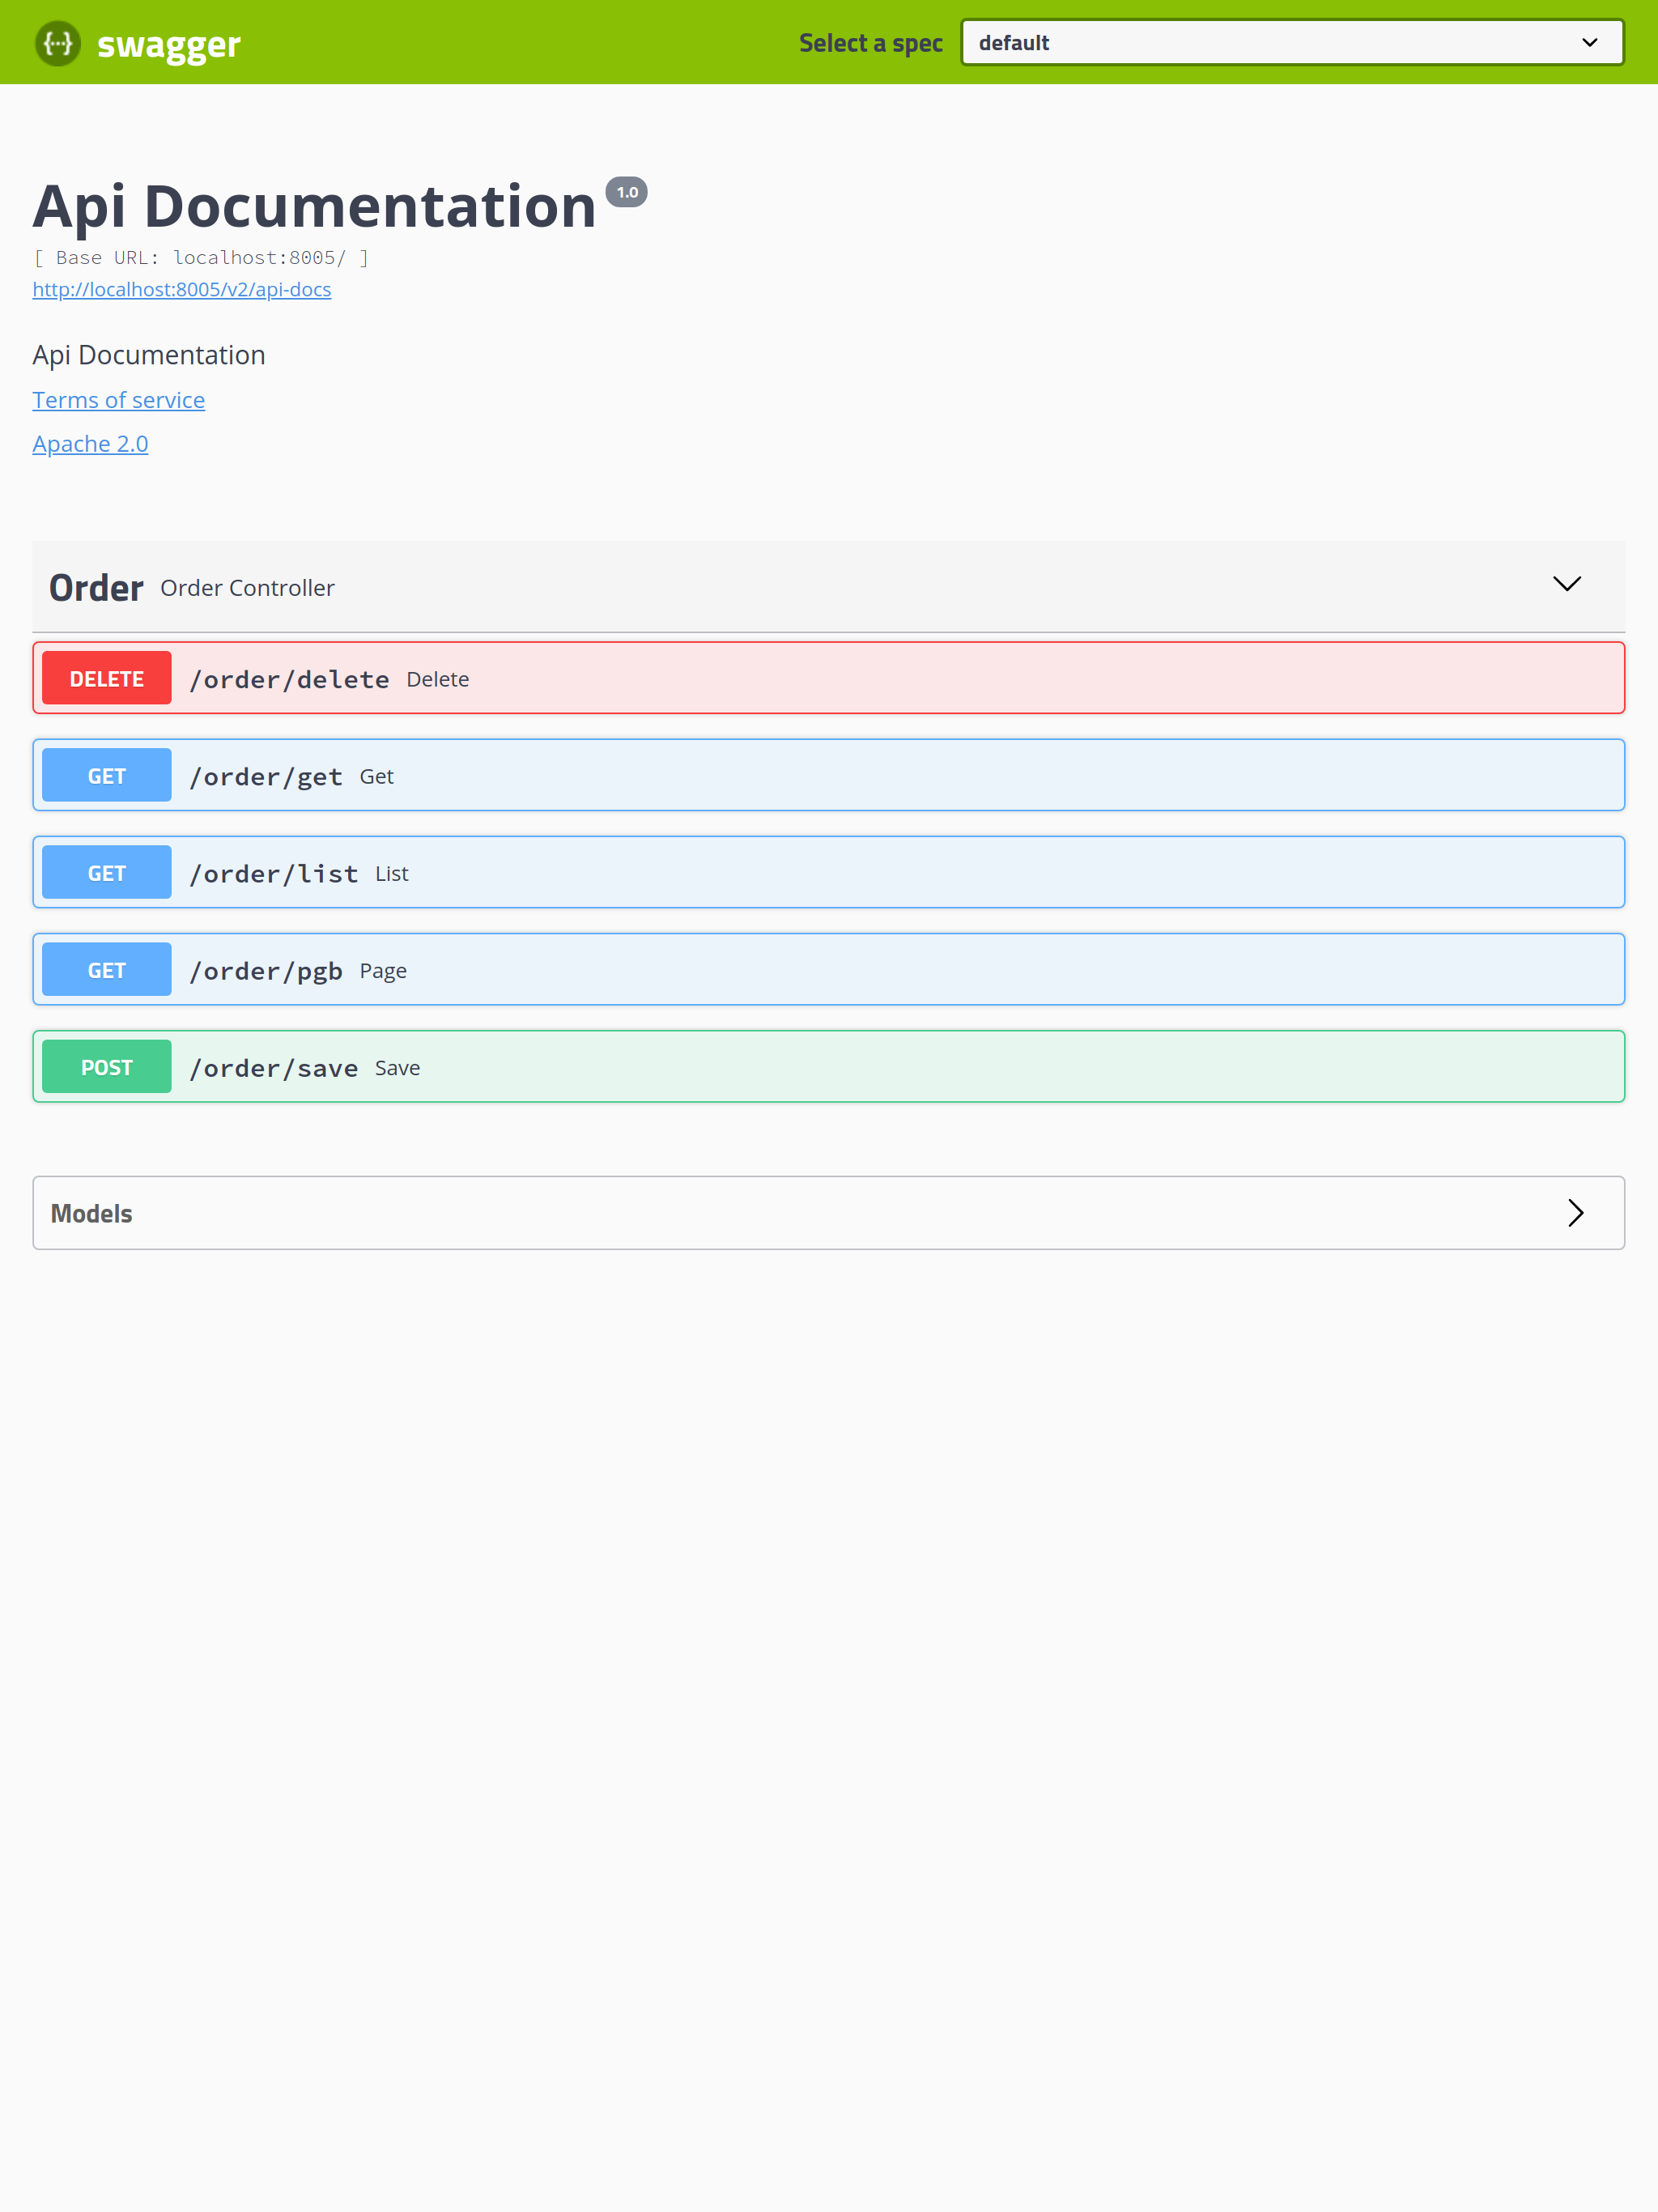This screenshot has height=2212, width=1658.
Task: Expand the /order/pgb Page endpoint
Action: (x=266, y=971)
